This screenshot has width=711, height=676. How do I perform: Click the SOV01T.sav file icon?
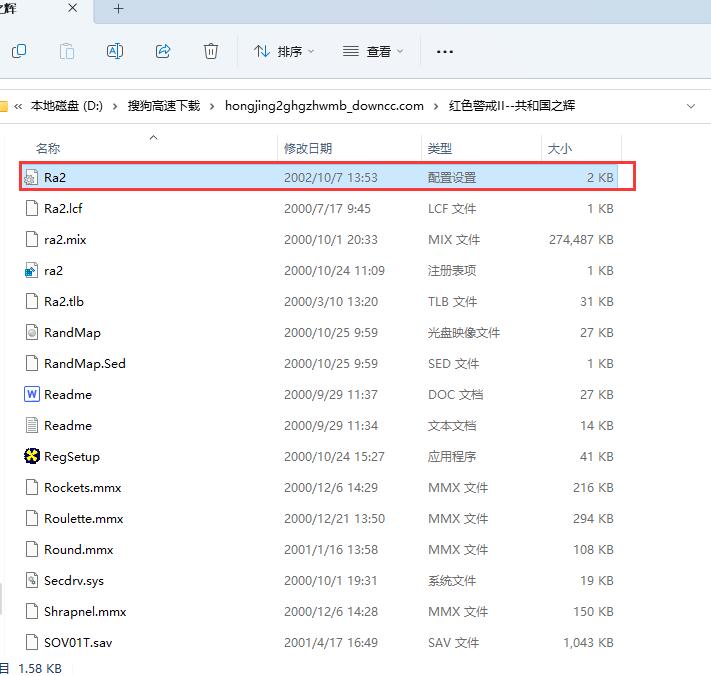click(x=32, y=642)
